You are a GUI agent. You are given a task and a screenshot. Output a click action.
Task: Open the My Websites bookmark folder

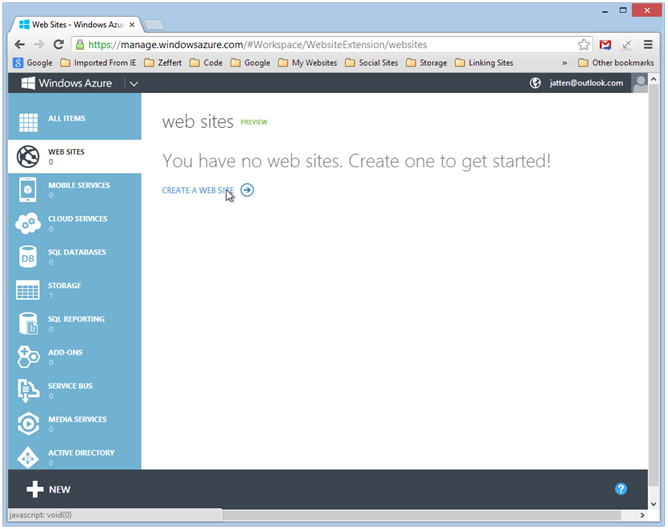[x=308, y=63]
